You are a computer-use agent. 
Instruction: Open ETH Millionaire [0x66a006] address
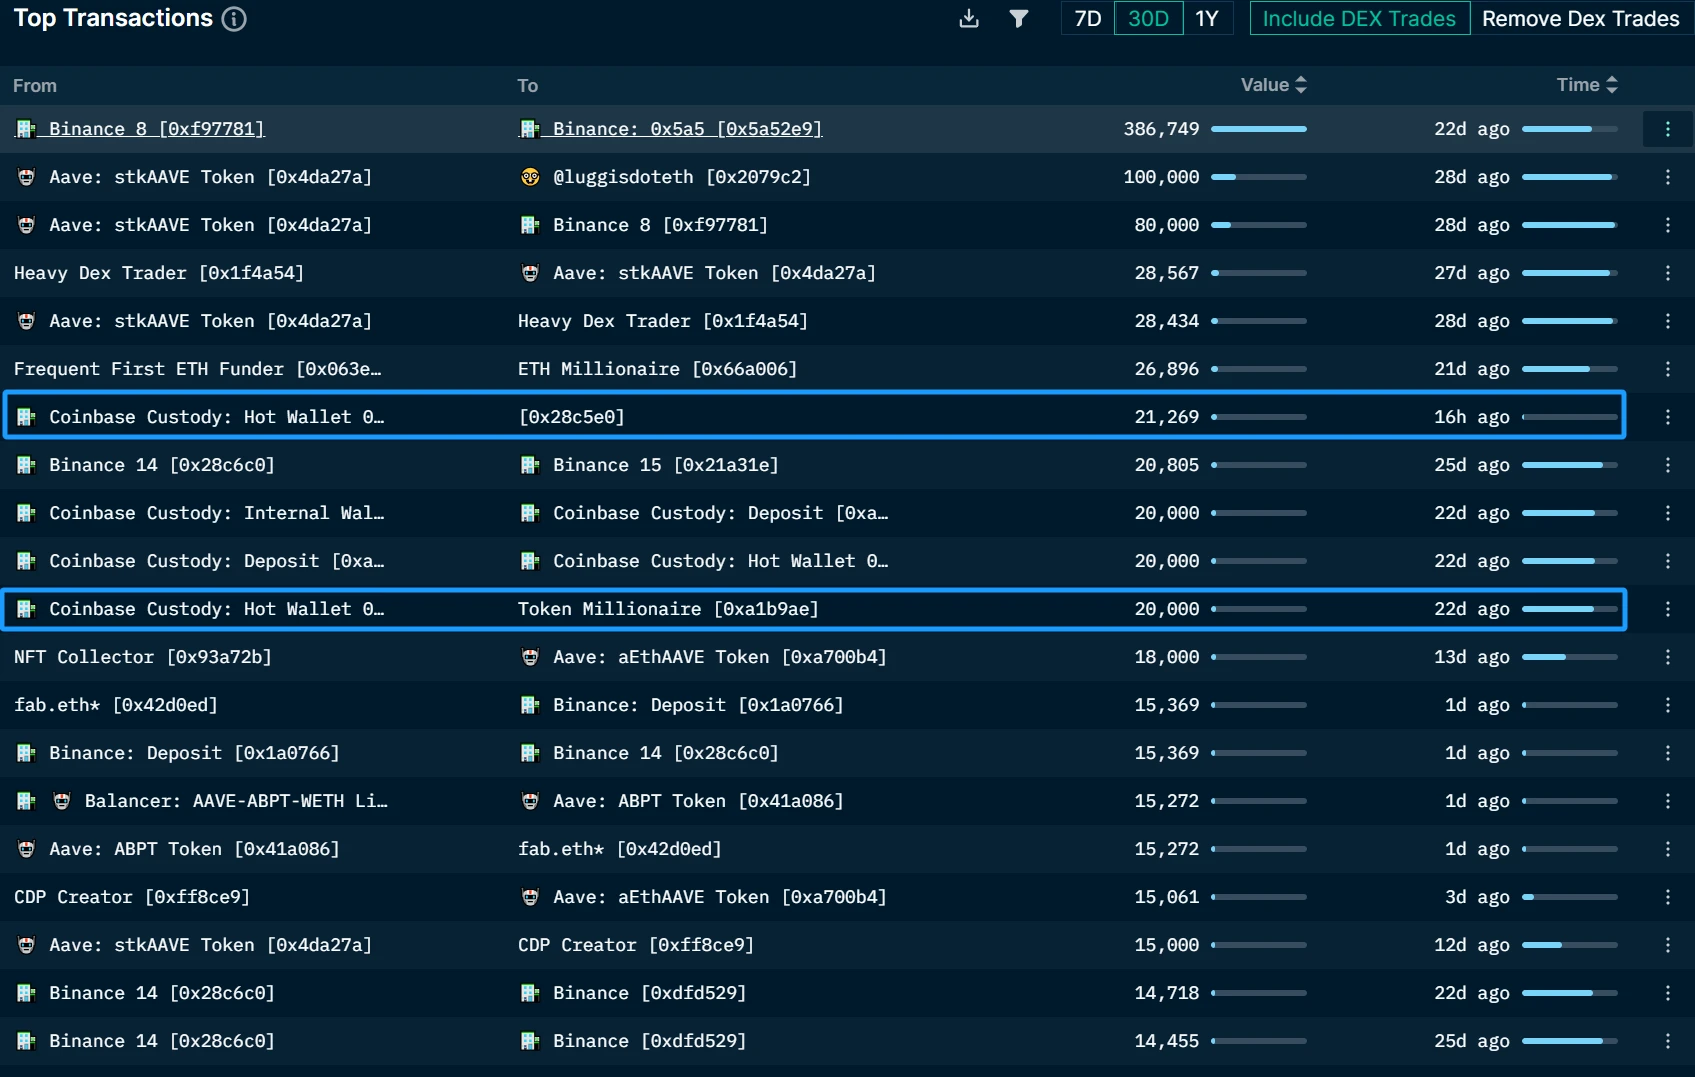[657, 369]
